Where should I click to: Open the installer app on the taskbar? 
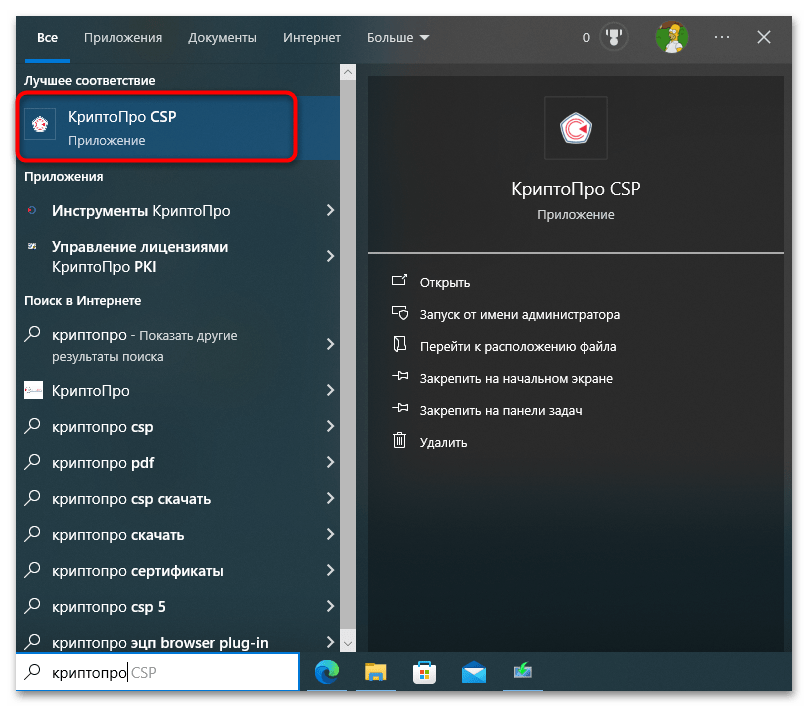point(523,671)
